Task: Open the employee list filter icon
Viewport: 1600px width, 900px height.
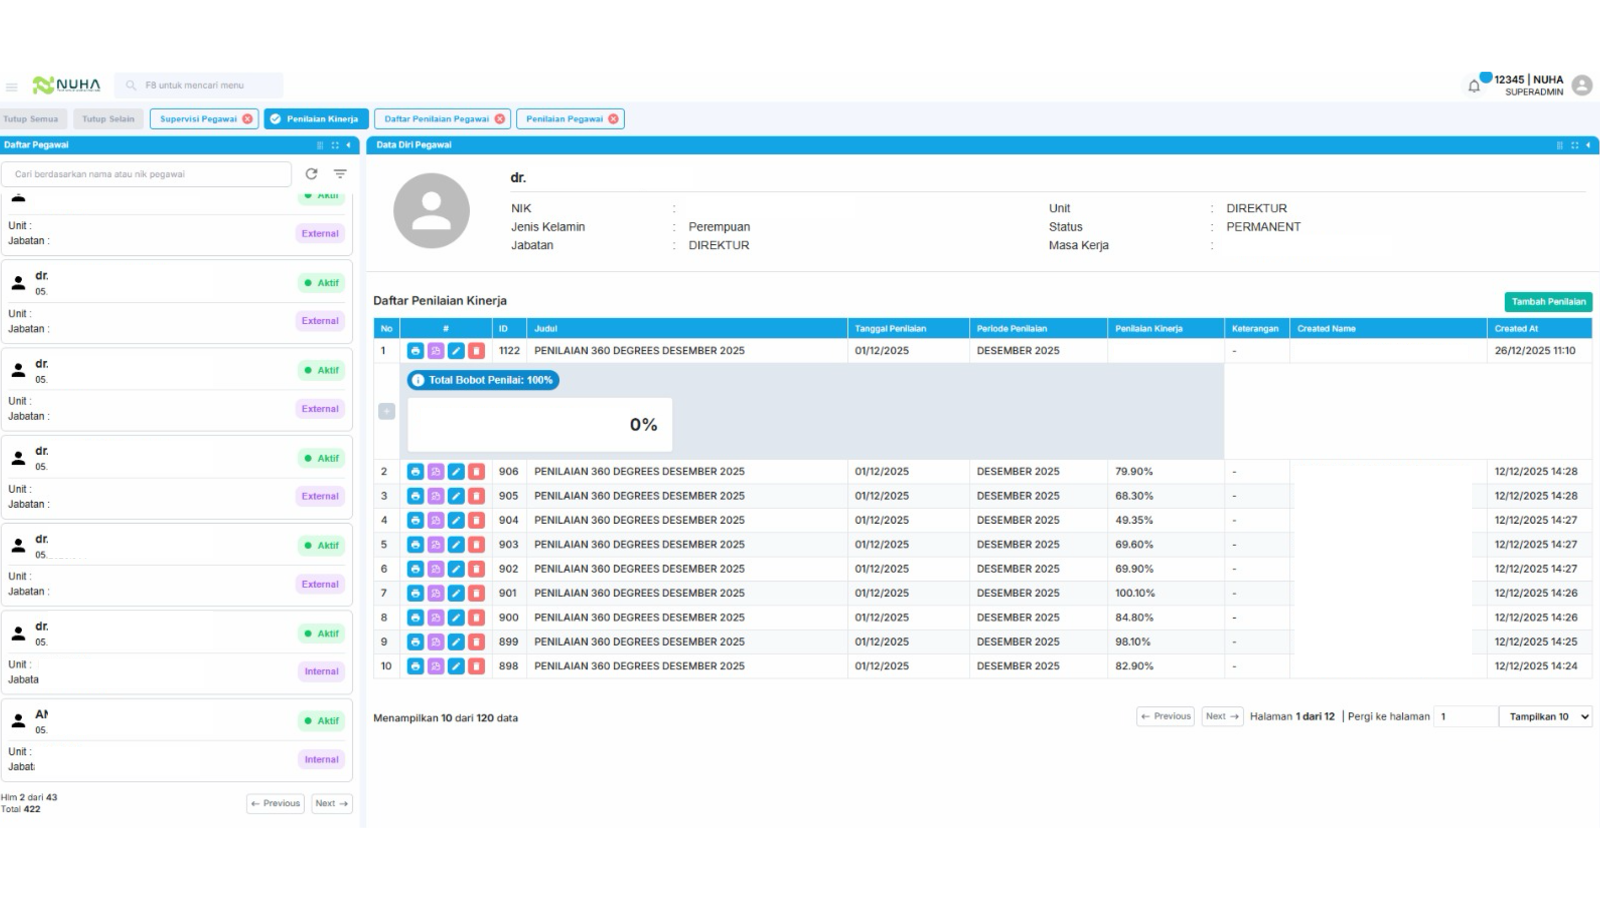Action: 340,174
